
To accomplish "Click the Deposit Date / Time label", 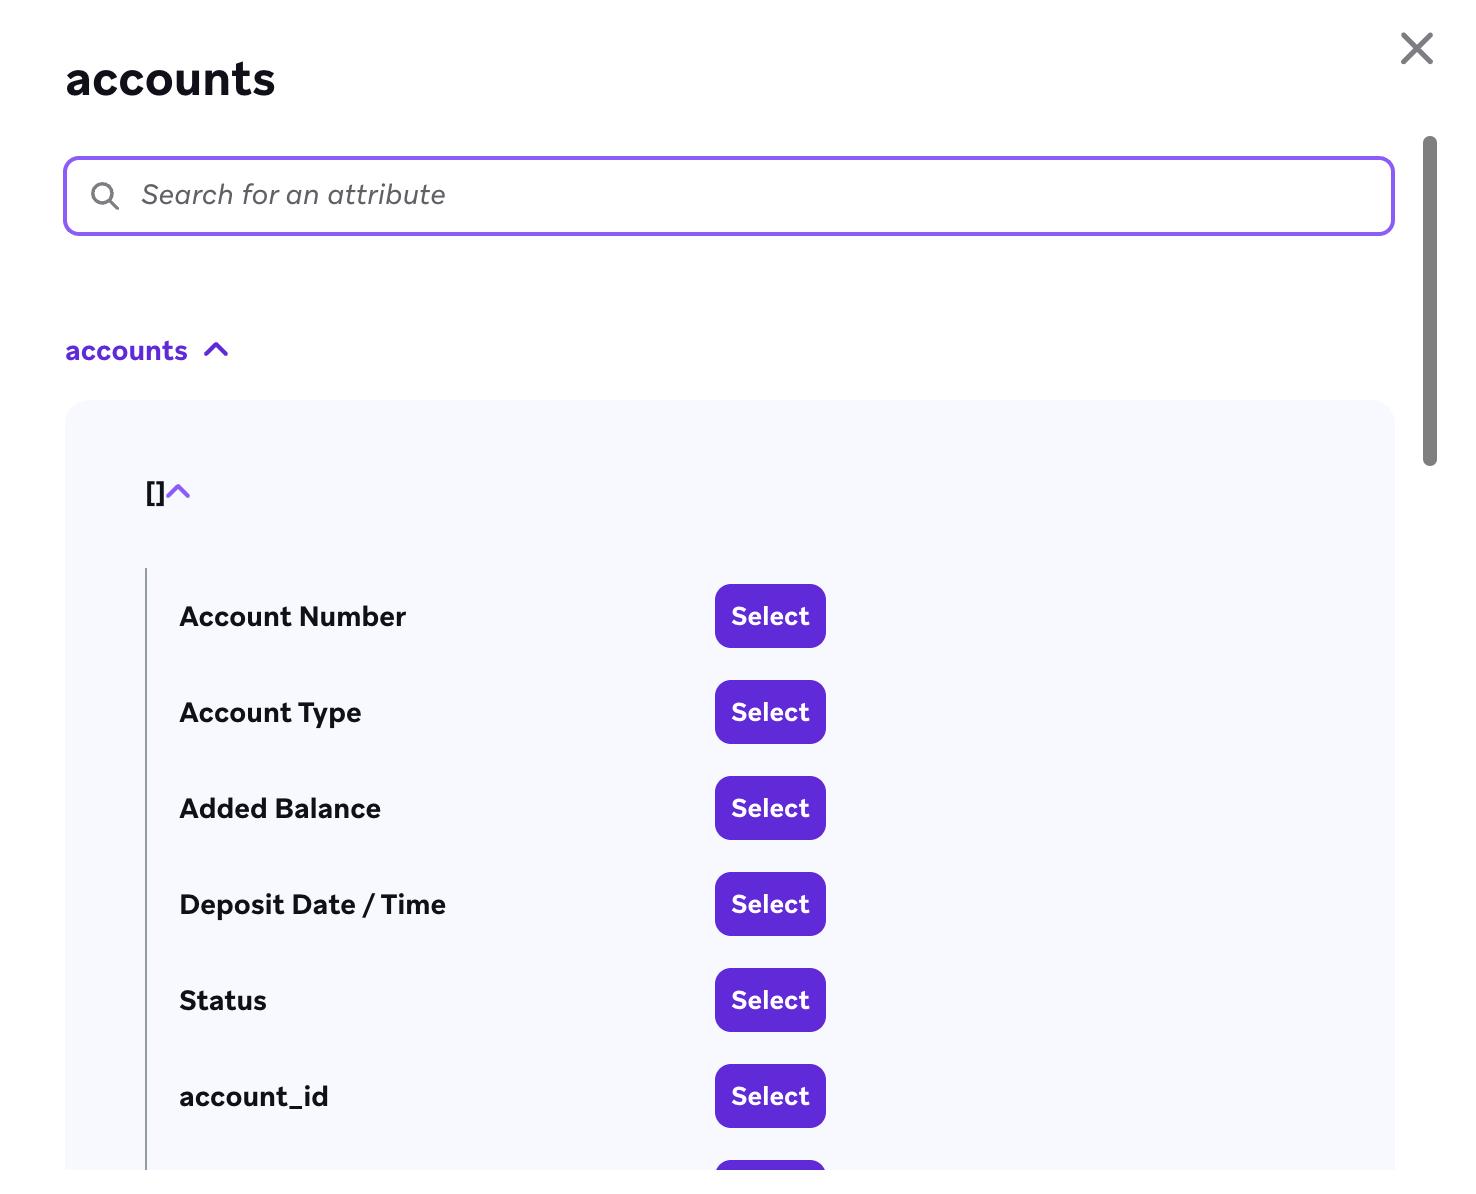I will pos(313,905).
